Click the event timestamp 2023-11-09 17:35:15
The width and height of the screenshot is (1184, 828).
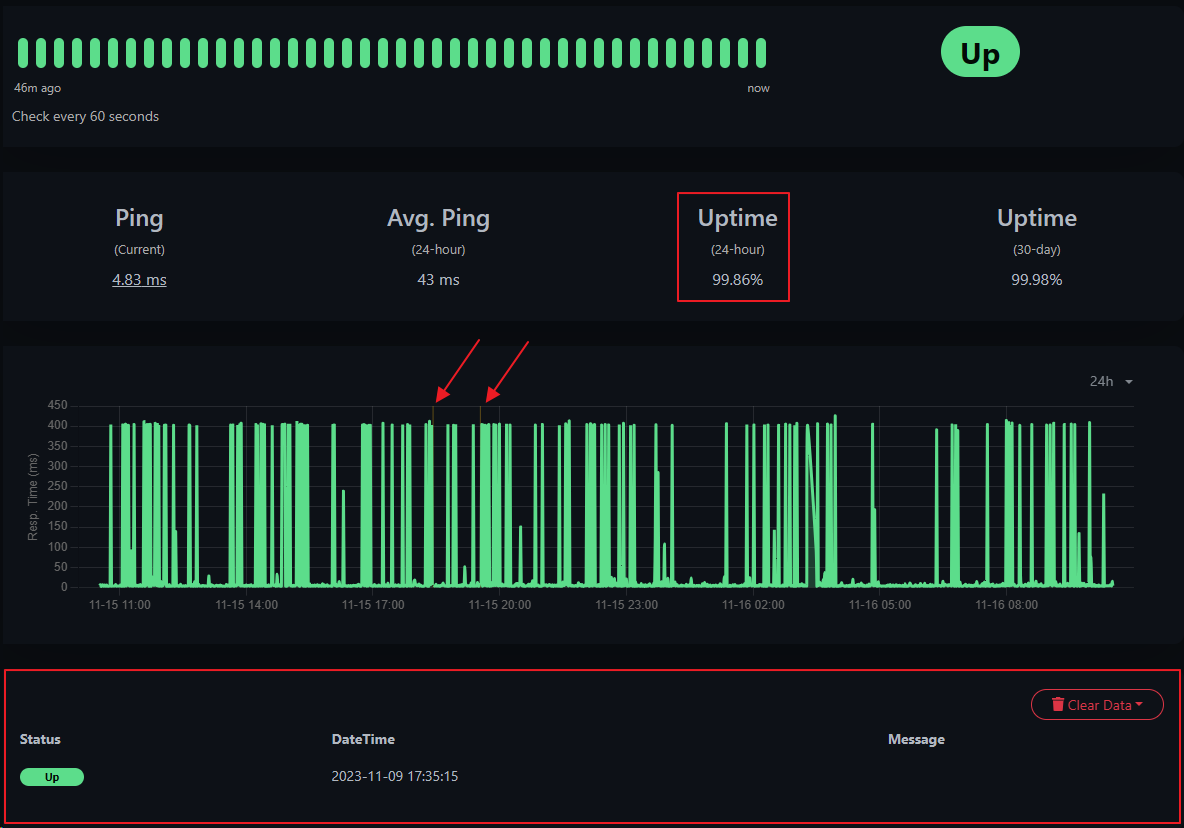[395, 776]
